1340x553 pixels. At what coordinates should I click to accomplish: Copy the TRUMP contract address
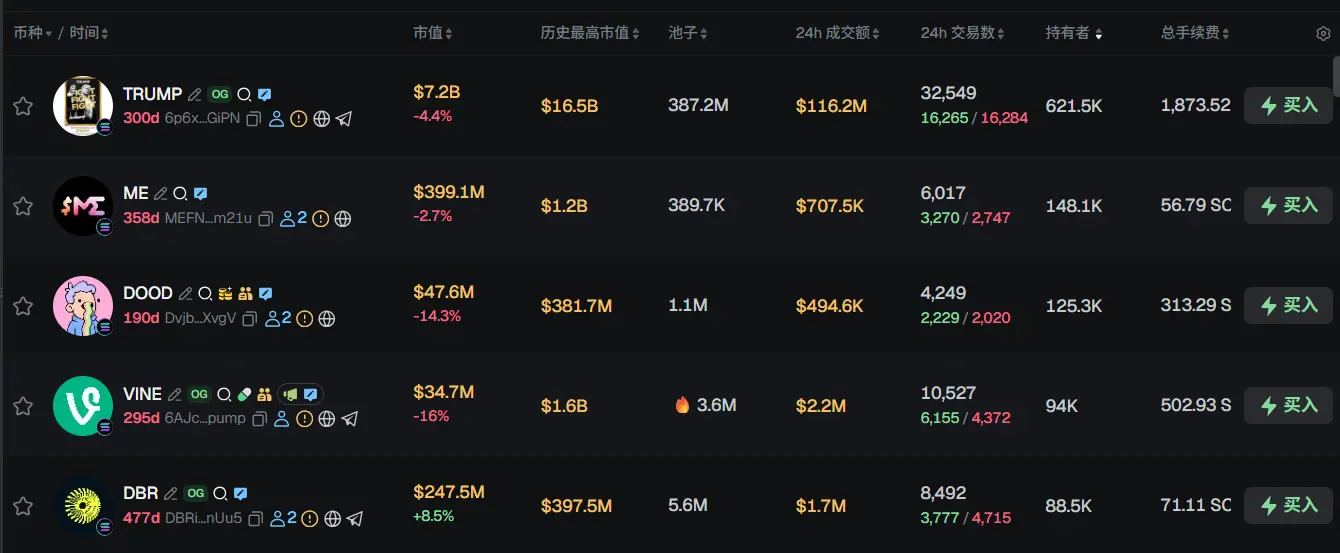pyautogui.click(x=254, y=119)
